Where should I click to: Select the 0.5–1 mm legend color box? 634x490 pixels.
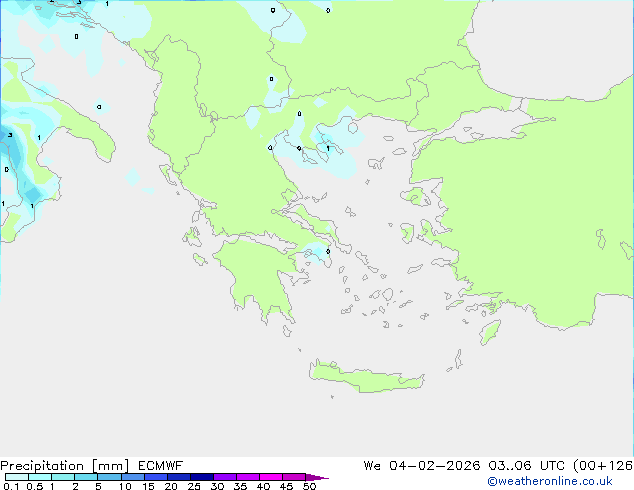(40, 477)
